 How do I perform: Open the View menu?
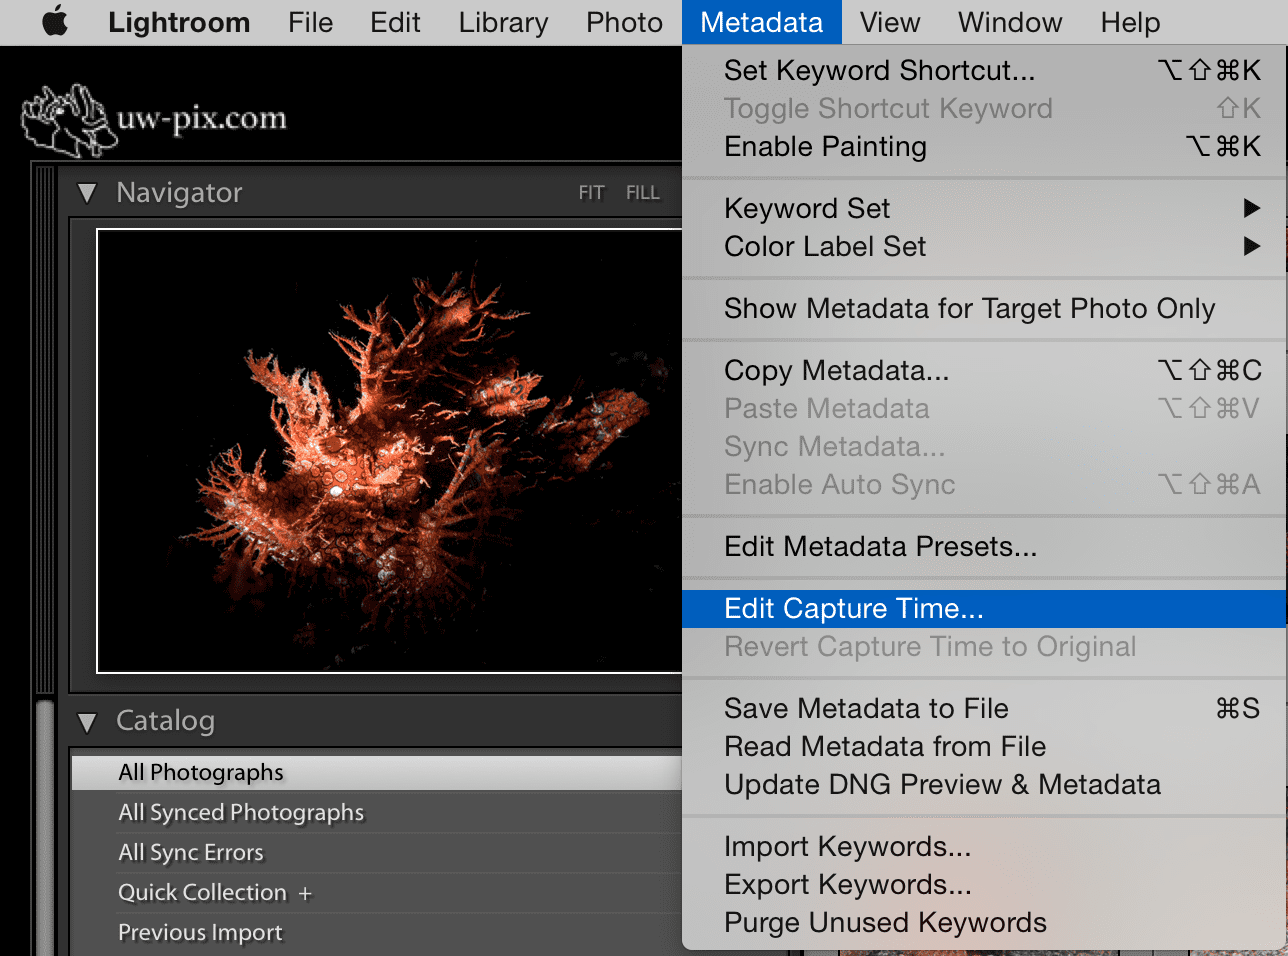(x=890, y=22)
